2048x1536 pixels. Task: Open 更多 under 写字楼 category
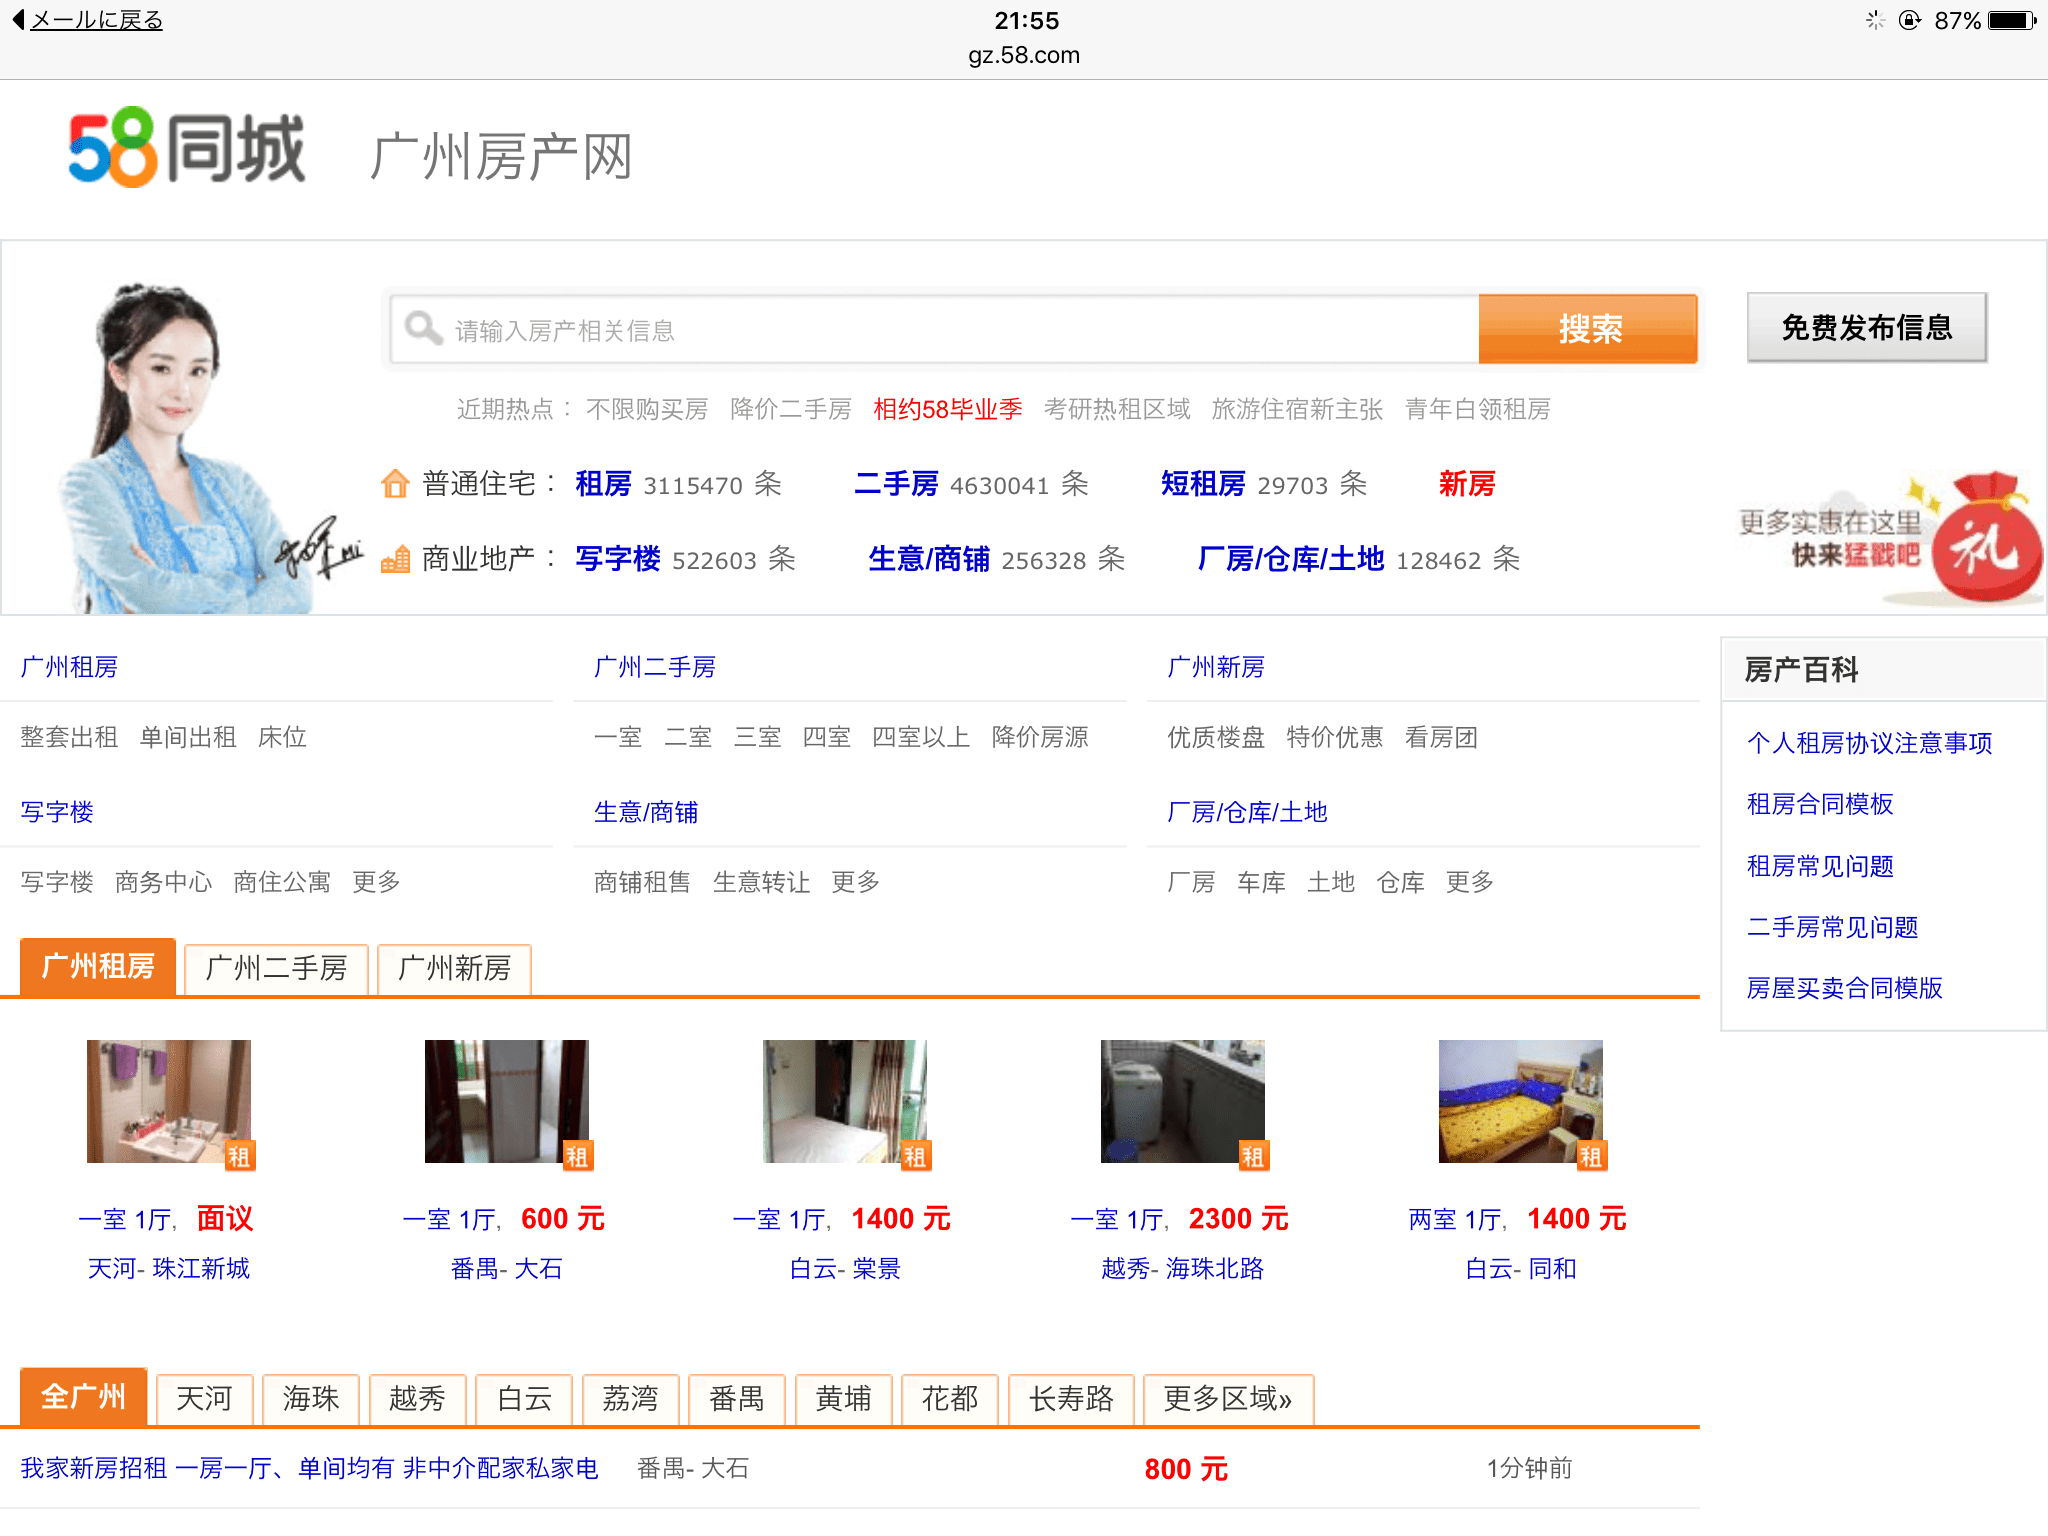tap(376, 882)
